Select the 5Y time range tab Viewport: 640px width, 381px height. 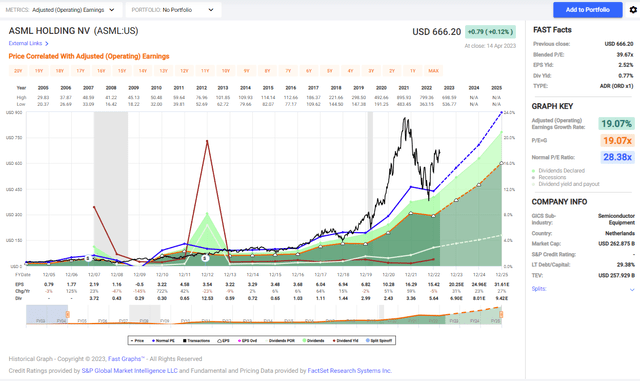pyautogui.click(x=330, y=71)
